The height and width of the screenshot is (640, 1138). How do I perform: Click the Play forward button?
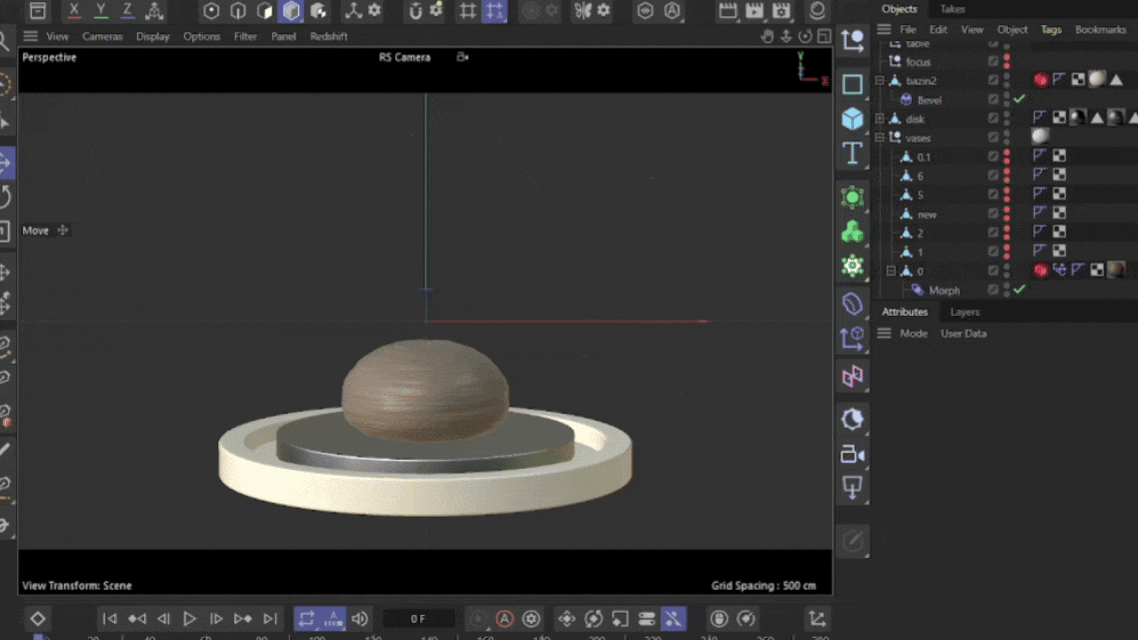click(189, 619)
